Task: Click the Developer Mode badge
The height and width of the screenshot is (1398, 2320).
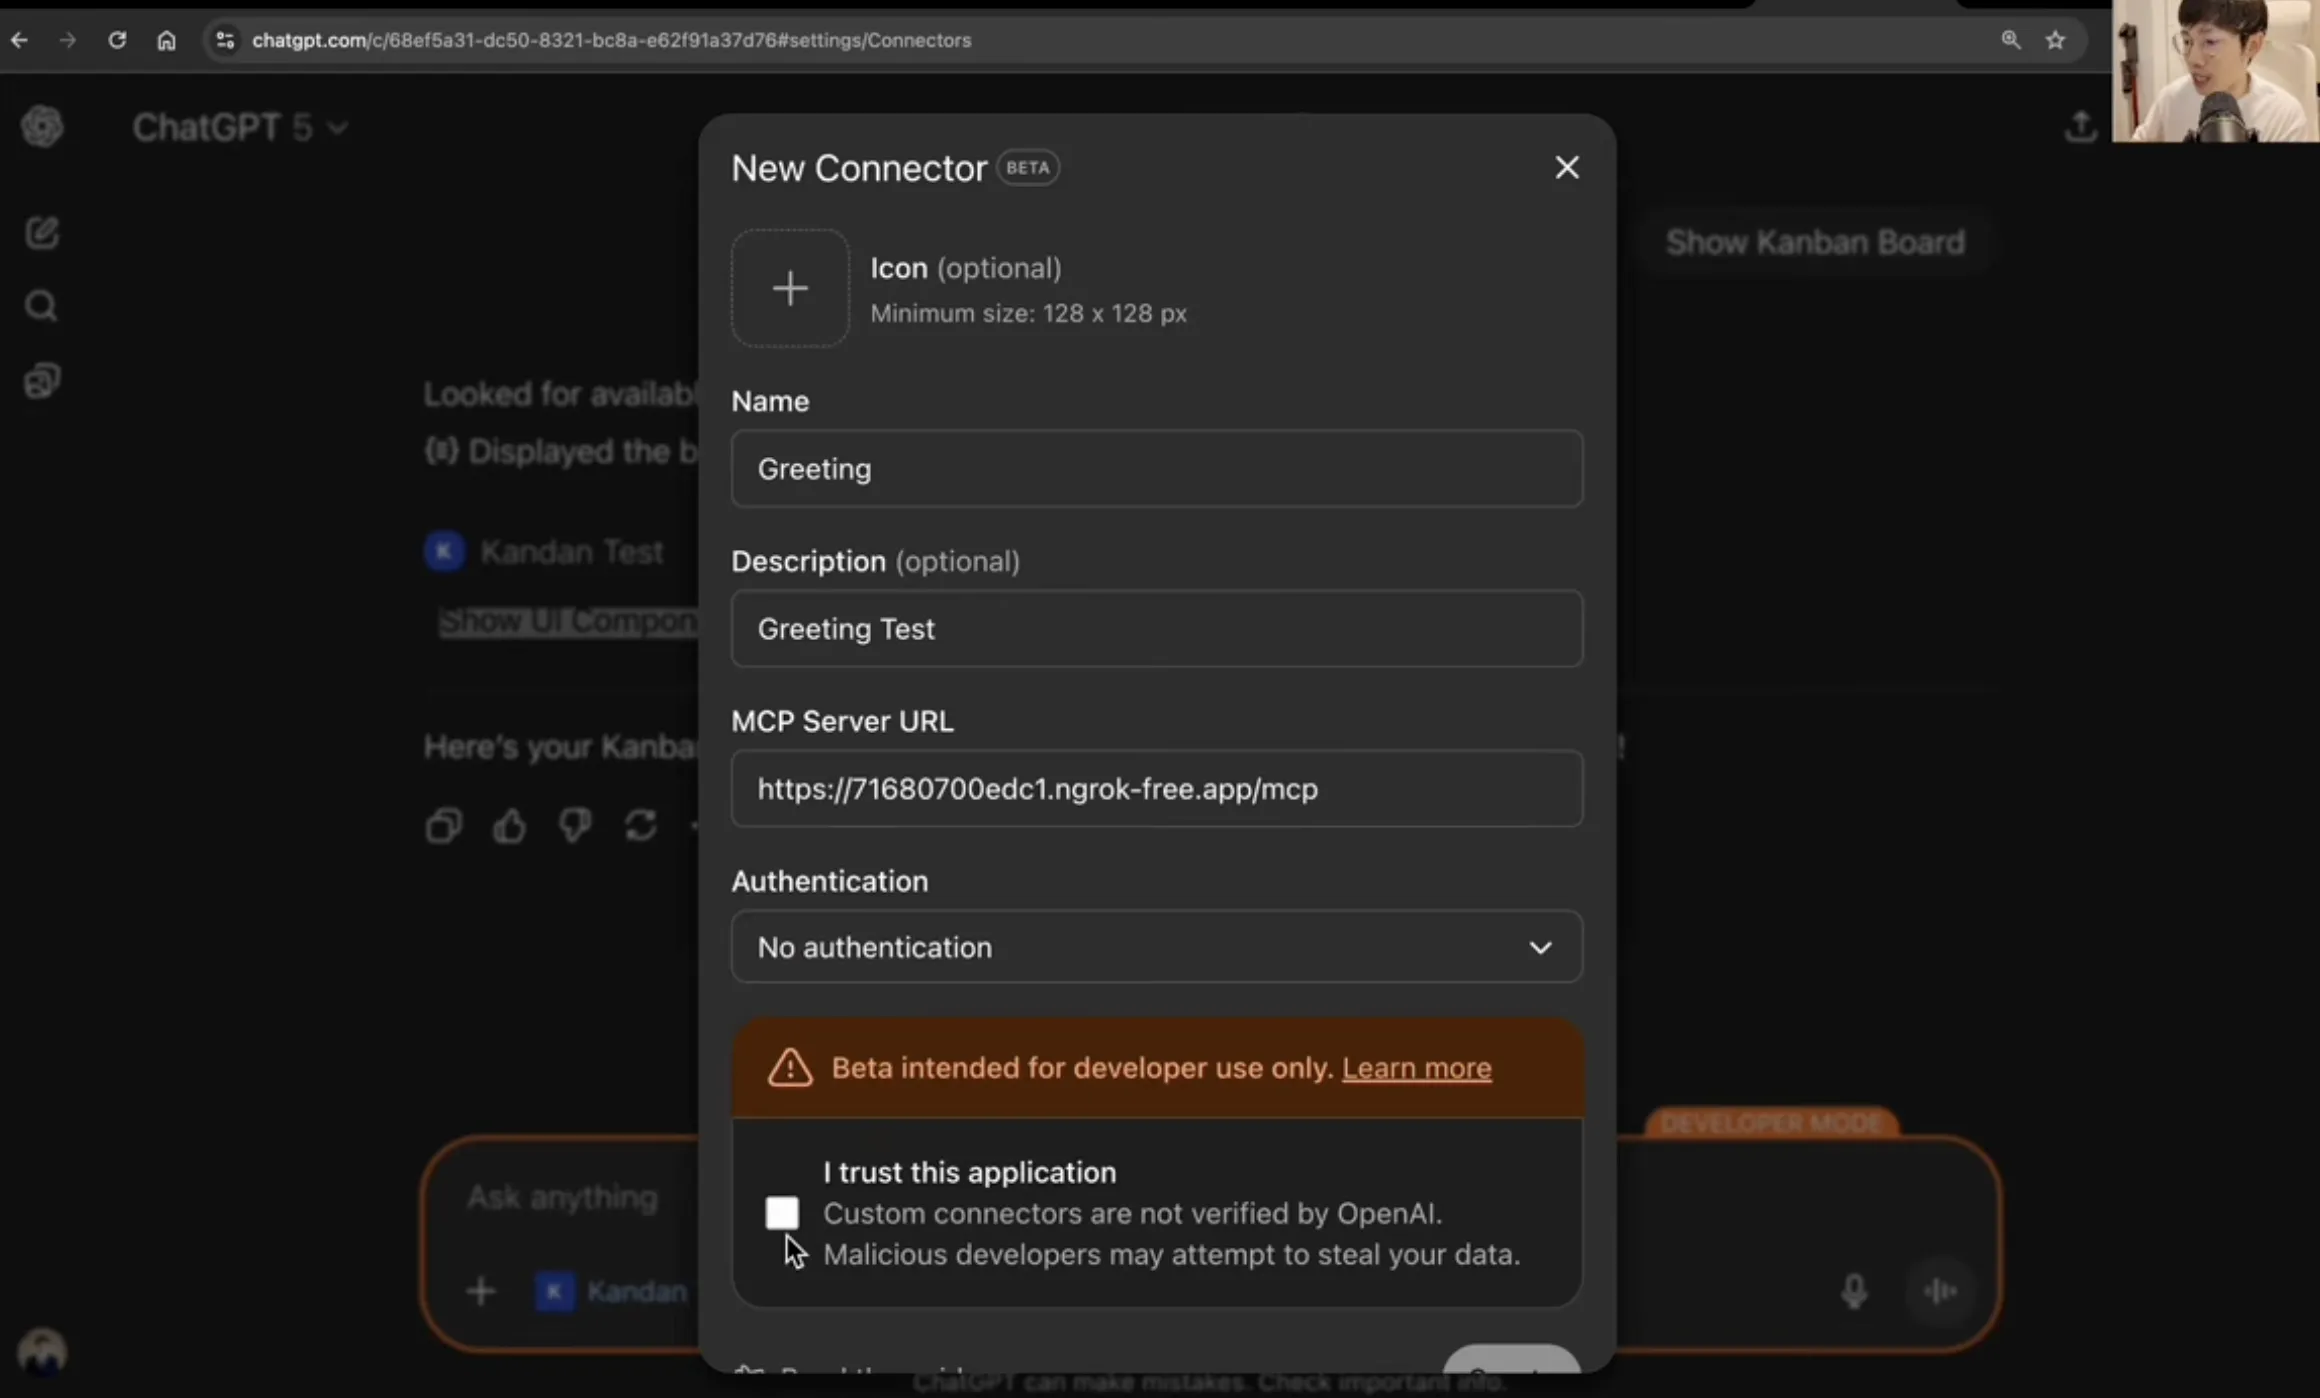Action: point(1771,1123)
